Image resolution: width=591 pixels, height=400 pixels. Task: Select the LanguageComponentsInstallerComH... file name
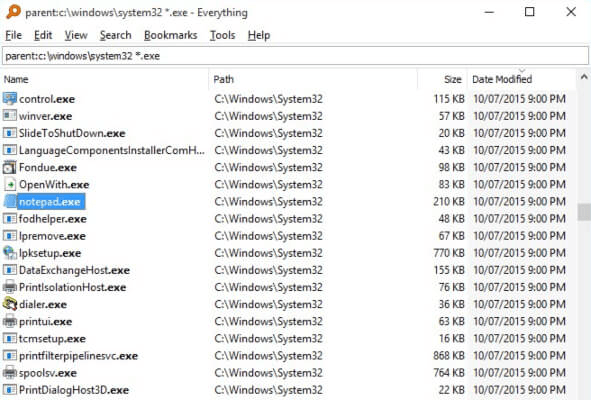click(112, 150)
